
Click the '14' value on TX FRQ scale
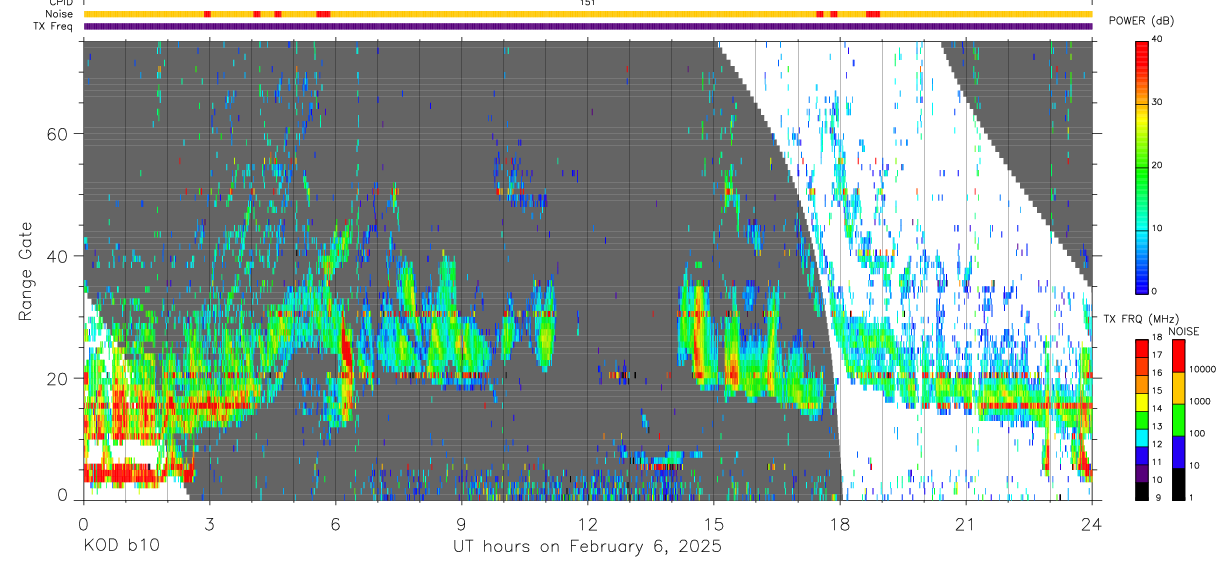[1157, 408]
